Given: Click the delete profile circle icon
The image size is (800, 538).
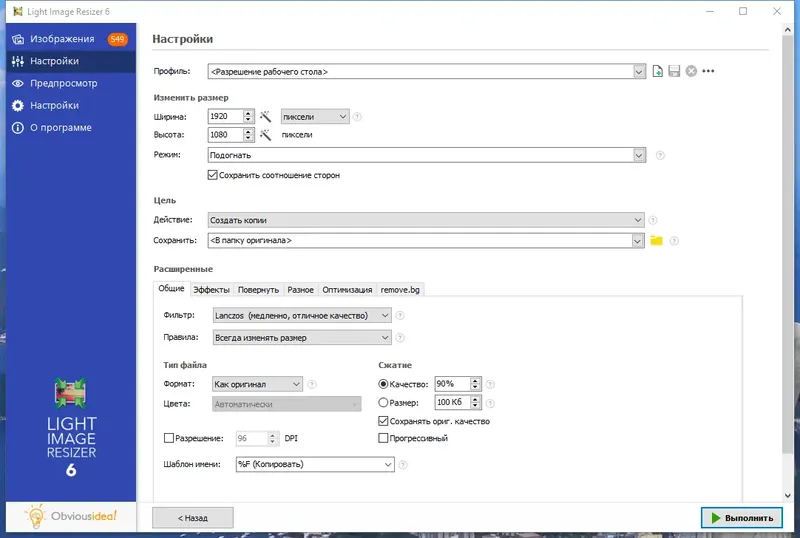Looking at the screenshot, I should (691, 71).
